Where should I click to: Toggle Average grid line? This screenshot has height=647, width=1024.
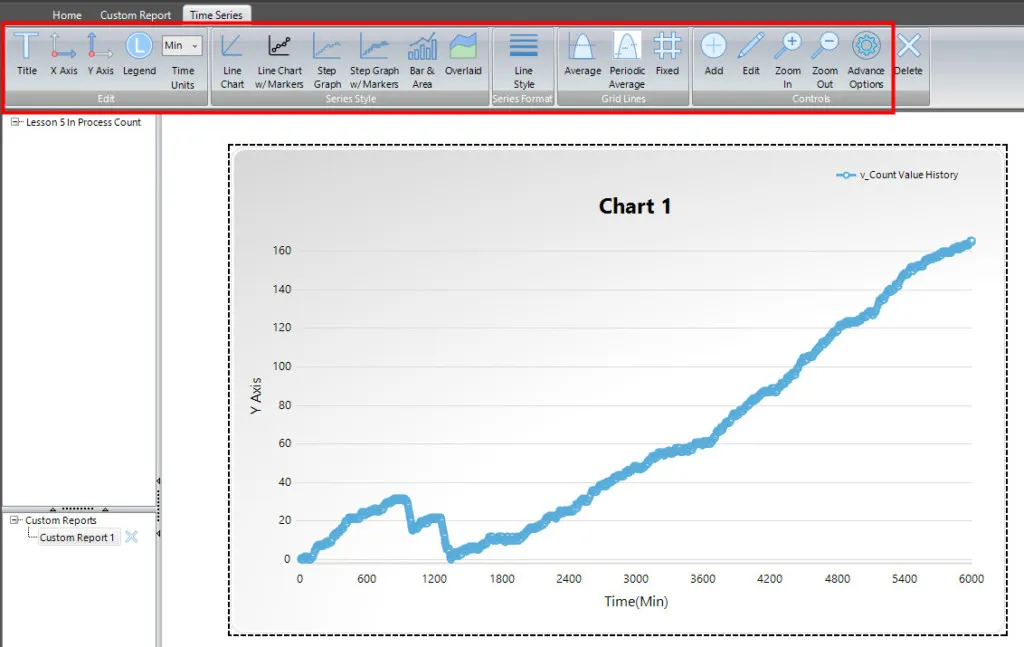(582, 54)
